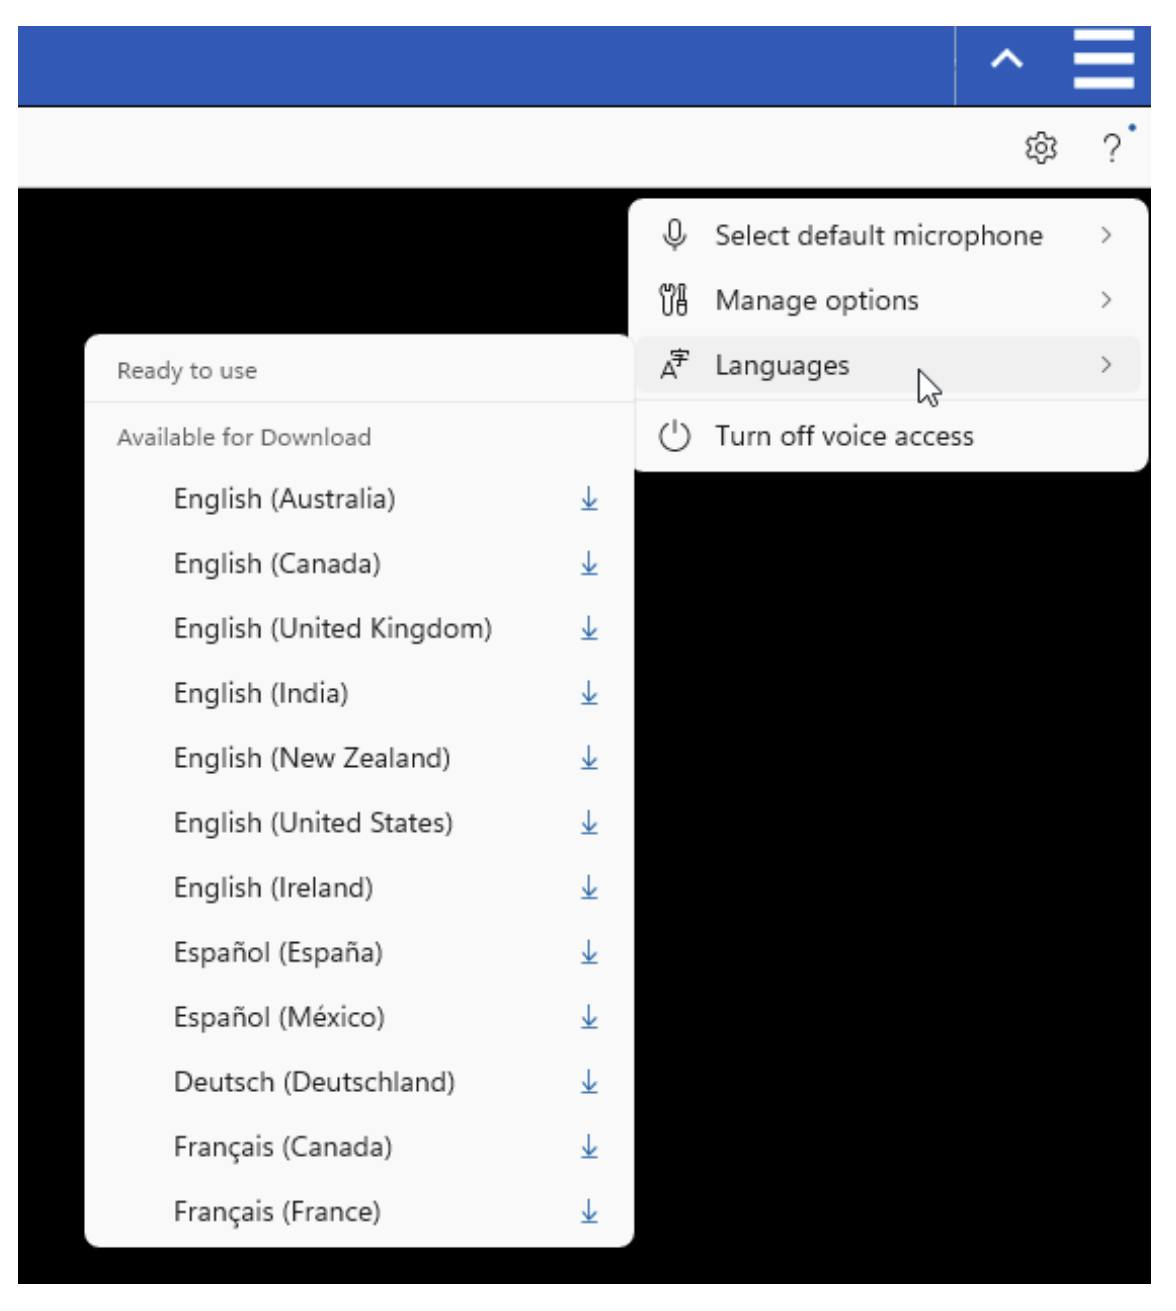
Task: Expand Select default microphone submenu arrow
Action: (1105, 236)
